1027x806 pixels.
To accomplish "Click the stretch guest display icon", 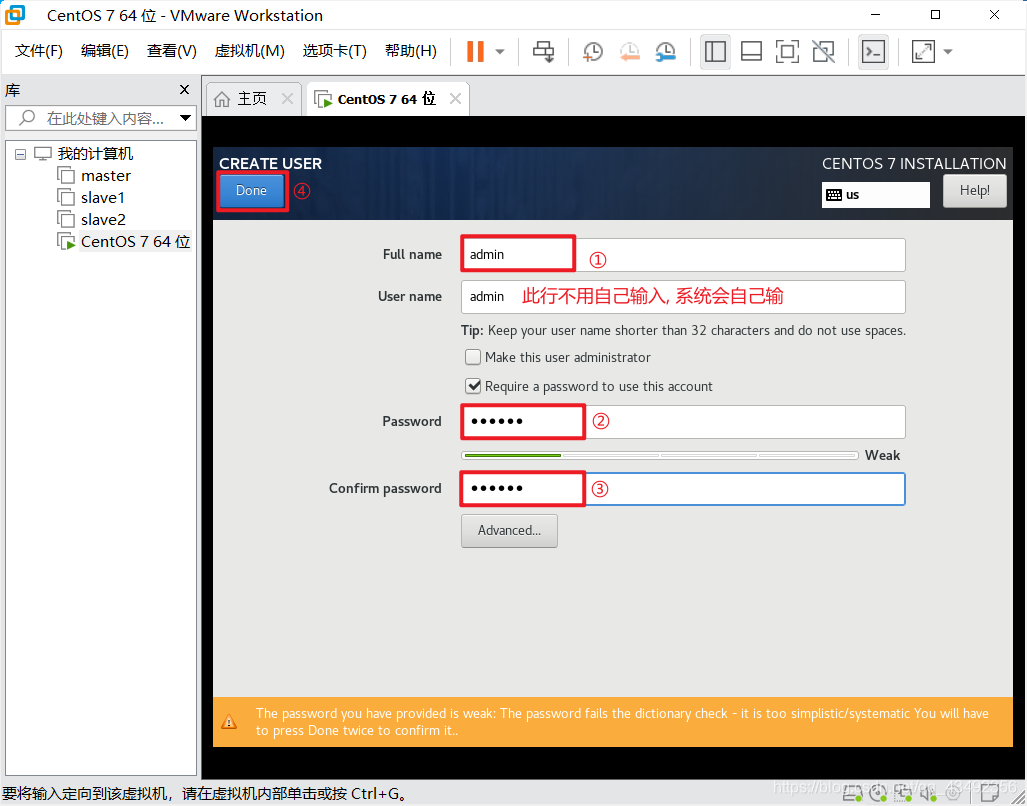I will (923, 51).
